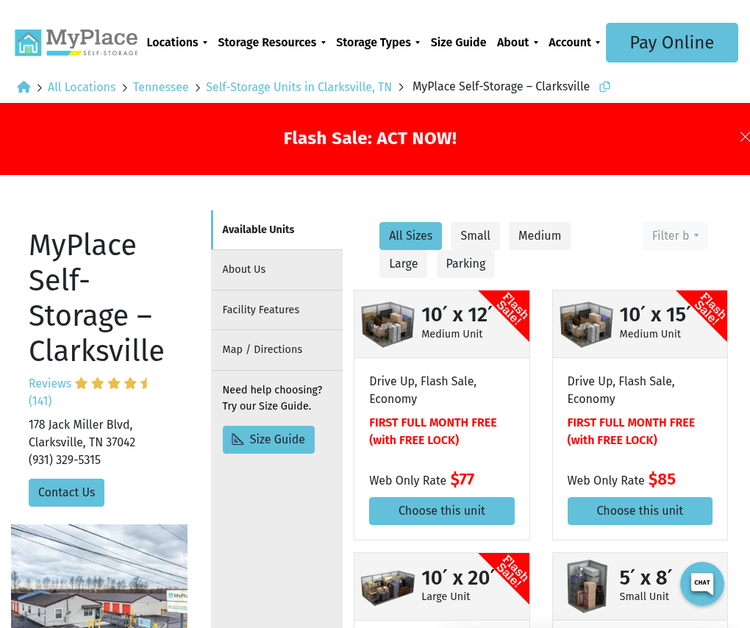Screen dimensions: 750x628
Task: Click the 10' x 20' large unit image
Action: click(x=387, y=586)
